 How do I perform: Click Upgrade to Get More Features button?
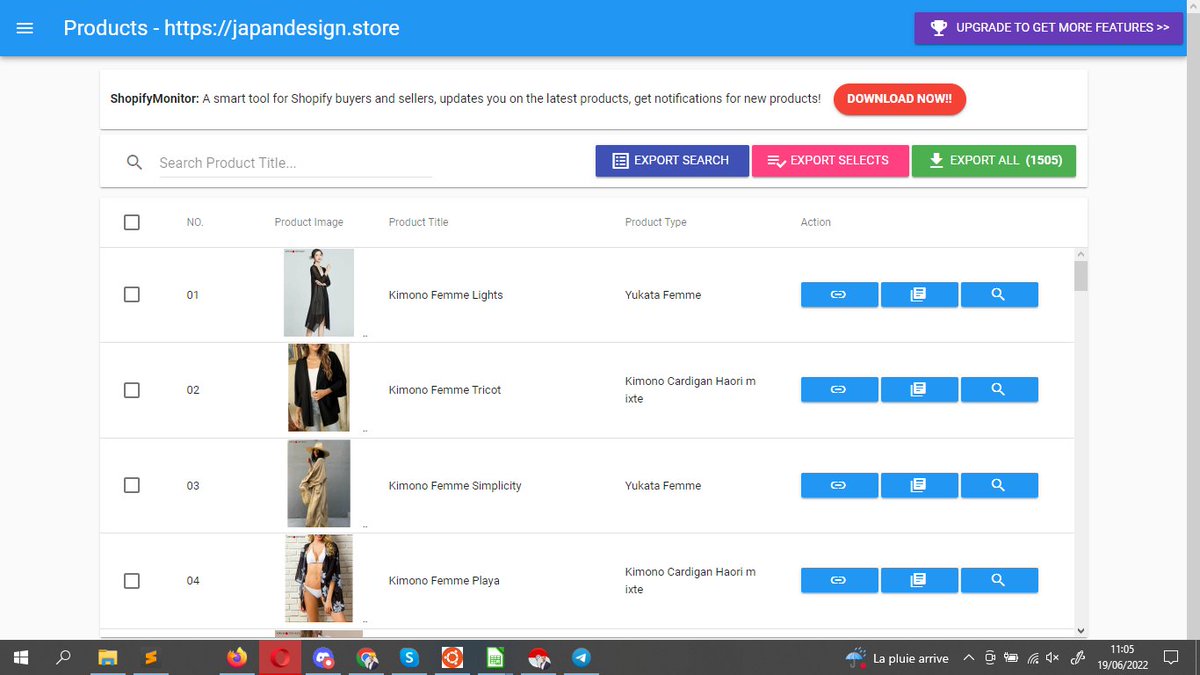(x=1049, y=28)
